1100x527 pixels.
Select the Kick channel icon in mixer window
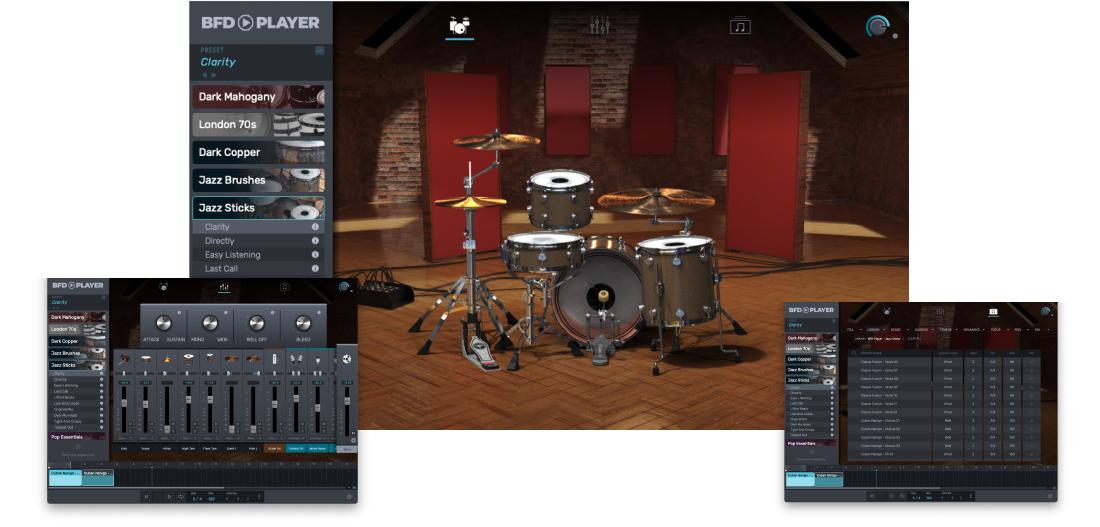click(x=124, y=359)
